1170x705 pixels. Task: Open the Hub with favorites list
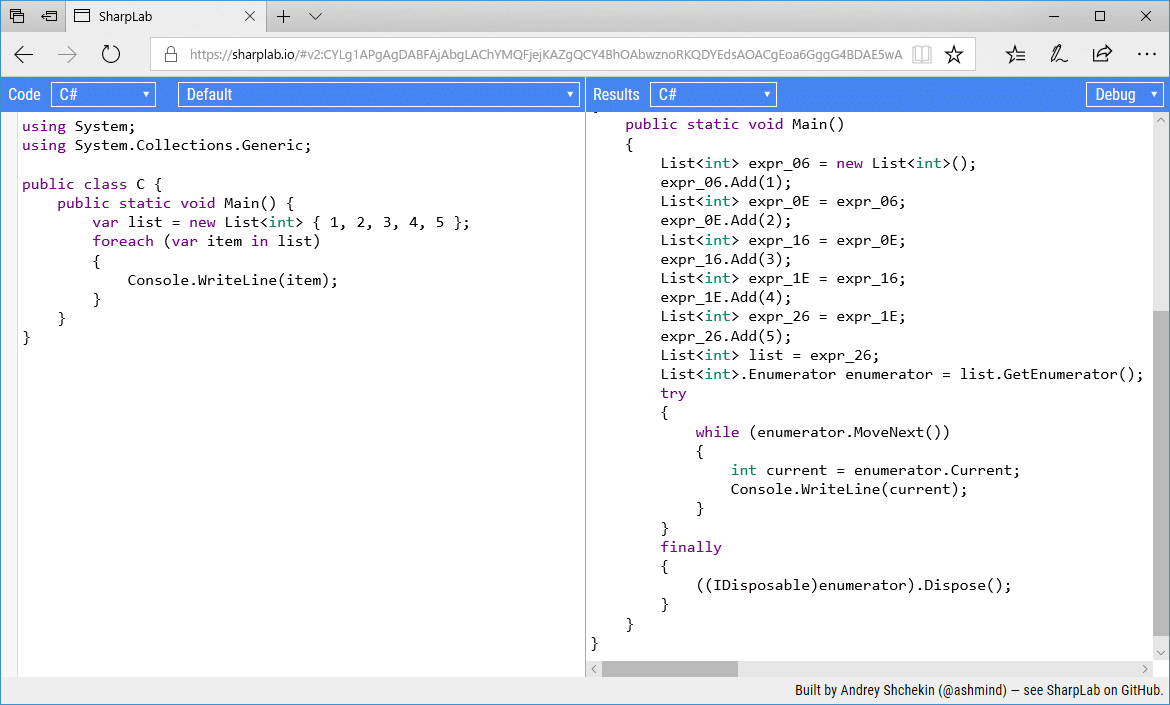pos(1015,54)
